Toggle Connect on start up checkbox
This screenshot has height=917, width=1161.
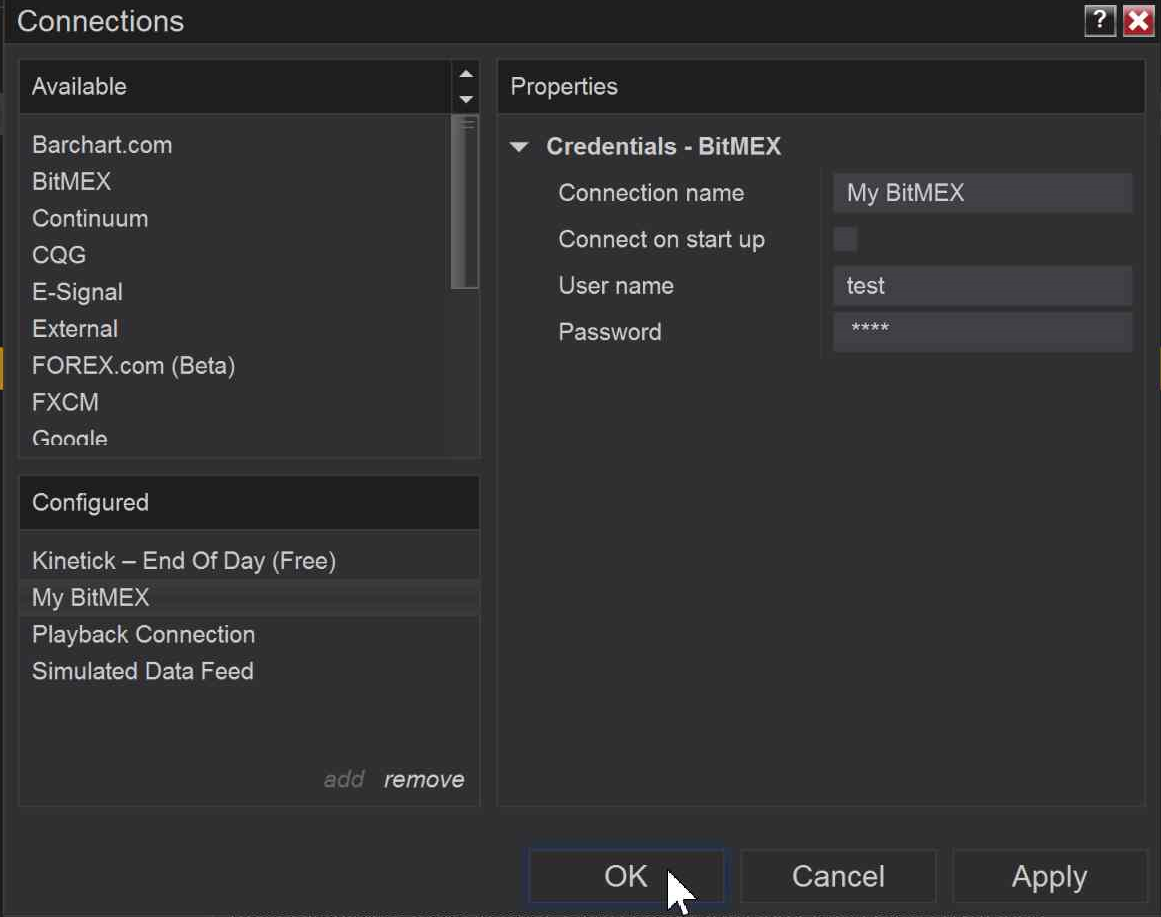point(846,239)
